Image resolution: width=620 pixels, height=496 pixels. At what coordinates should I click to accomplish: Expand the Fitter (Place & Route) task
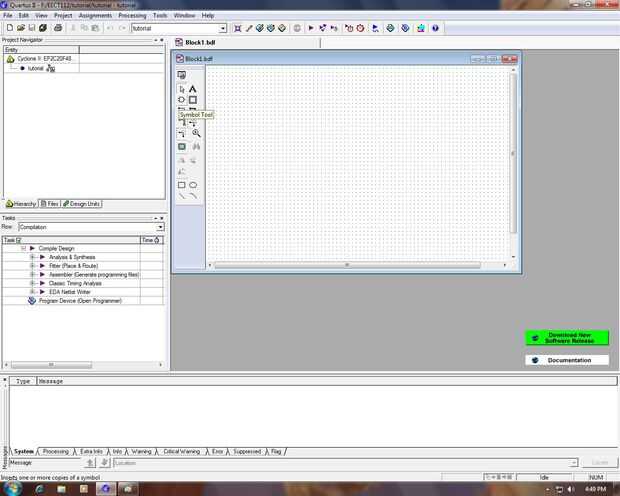coord(32,266)
